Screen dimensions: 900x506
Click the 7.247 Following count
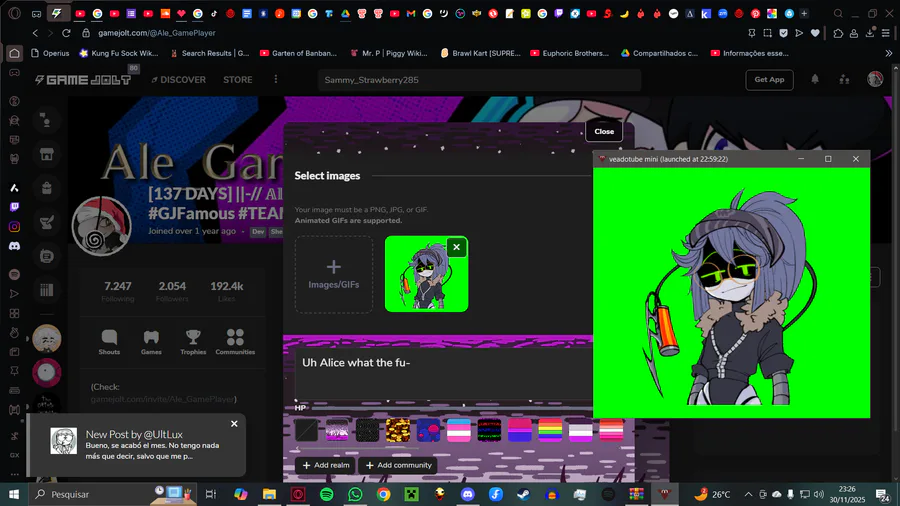point(118,290)
